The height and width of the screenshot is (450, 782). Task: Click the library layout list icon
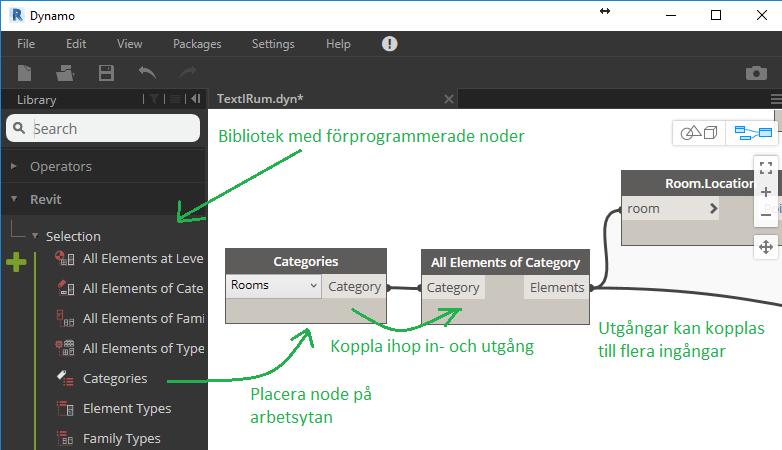[x=175, y=99]
